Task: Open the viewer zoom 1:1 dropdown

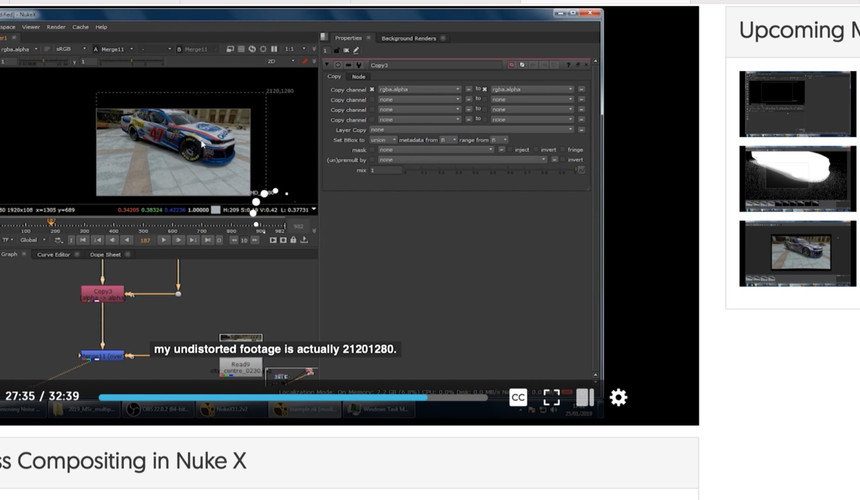Action: pos(295,49)
